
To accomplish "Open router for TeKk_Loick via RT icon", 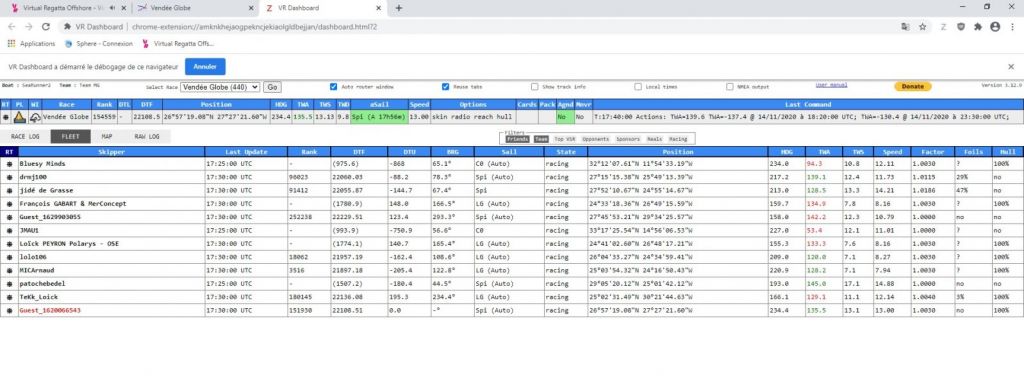I will pyautogui.click(x=9, y=297).
